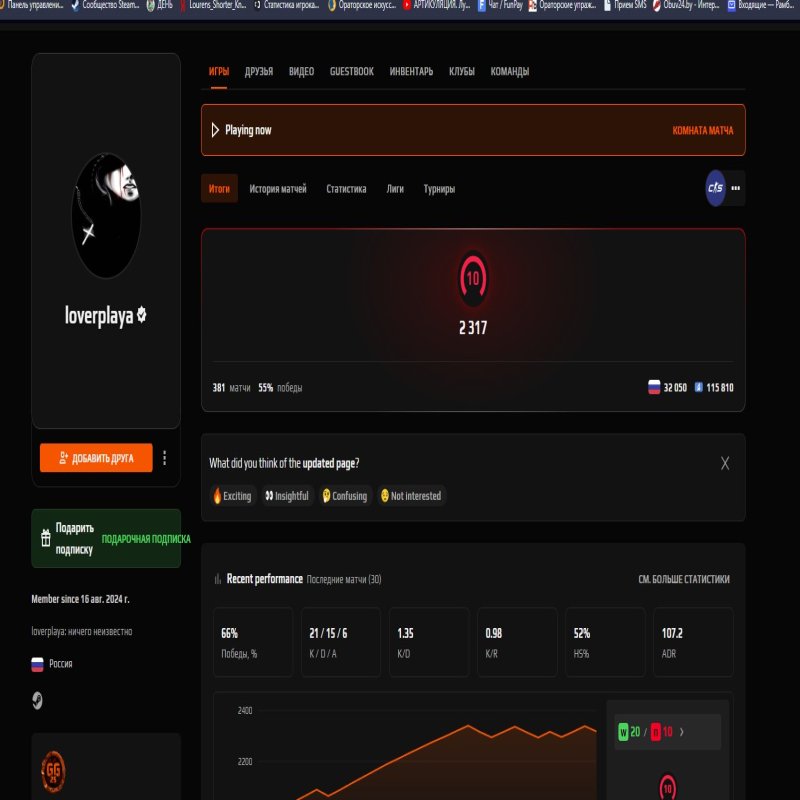The width and height of the screenshot is (800, 800).
Task: Select the Insightful feedback reaction
Action: pos(288,495)
